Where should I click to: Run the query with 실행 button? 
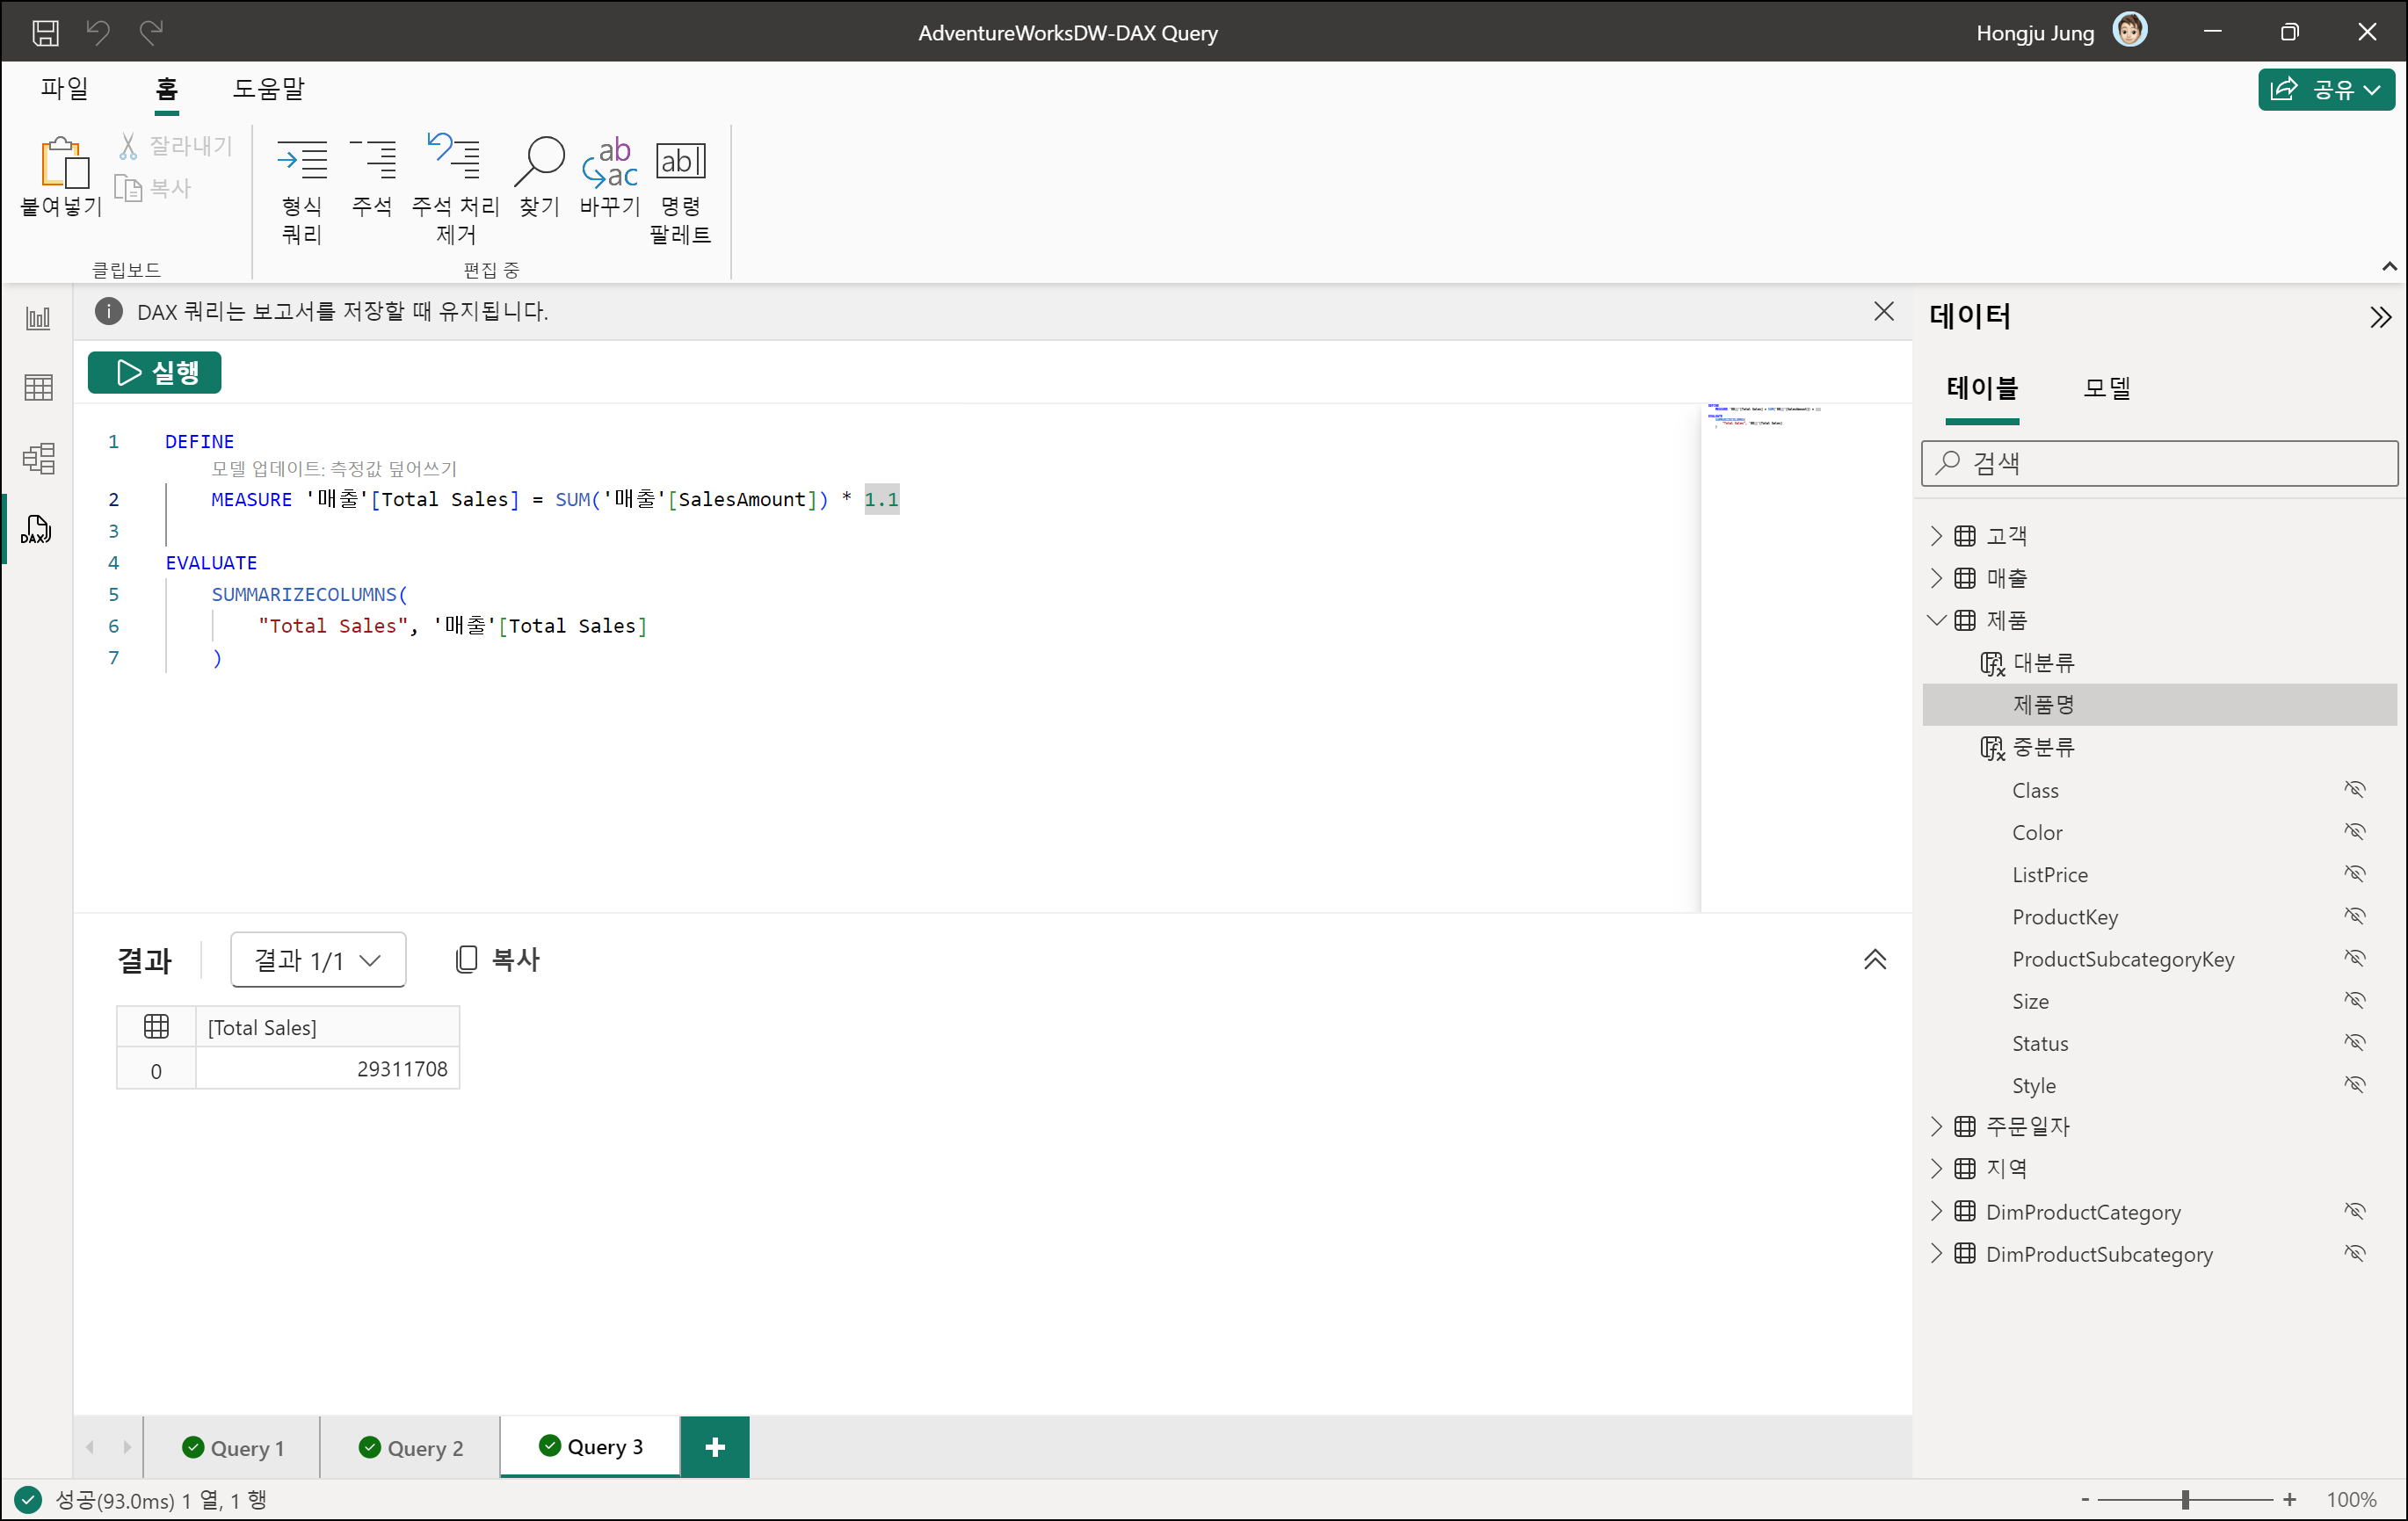coord(155,373)
